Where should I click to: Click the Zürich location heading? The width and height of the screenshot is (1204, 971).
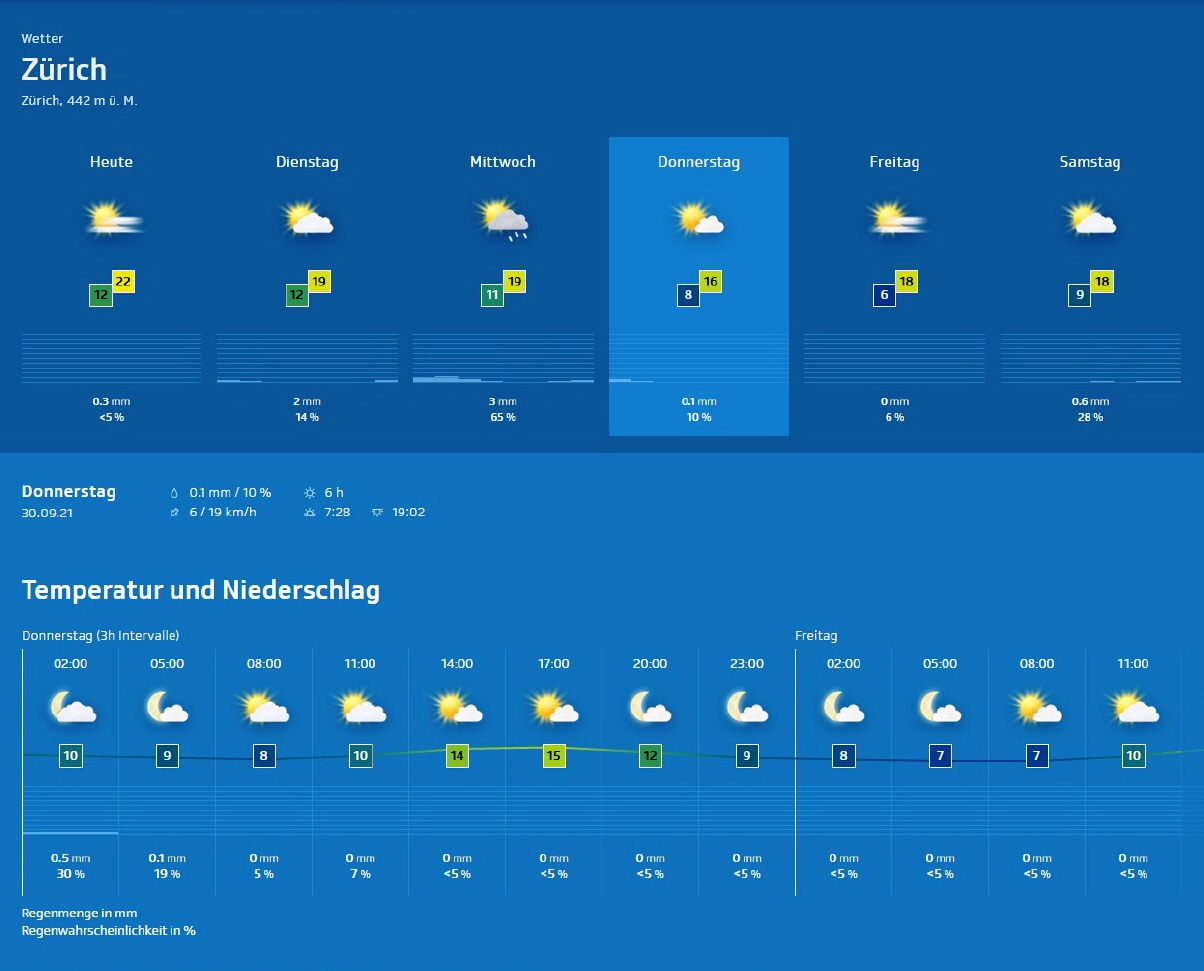pos(64,70)
